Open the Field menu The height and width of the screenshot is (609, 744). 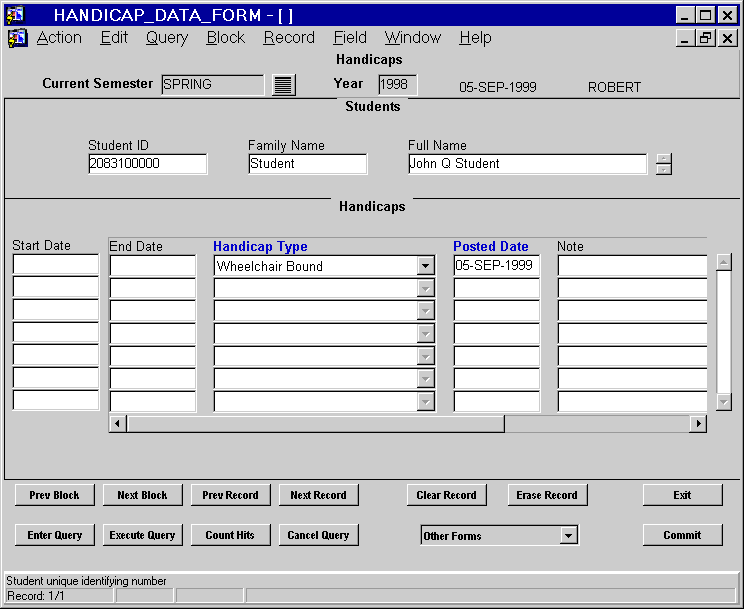point(350,37)
